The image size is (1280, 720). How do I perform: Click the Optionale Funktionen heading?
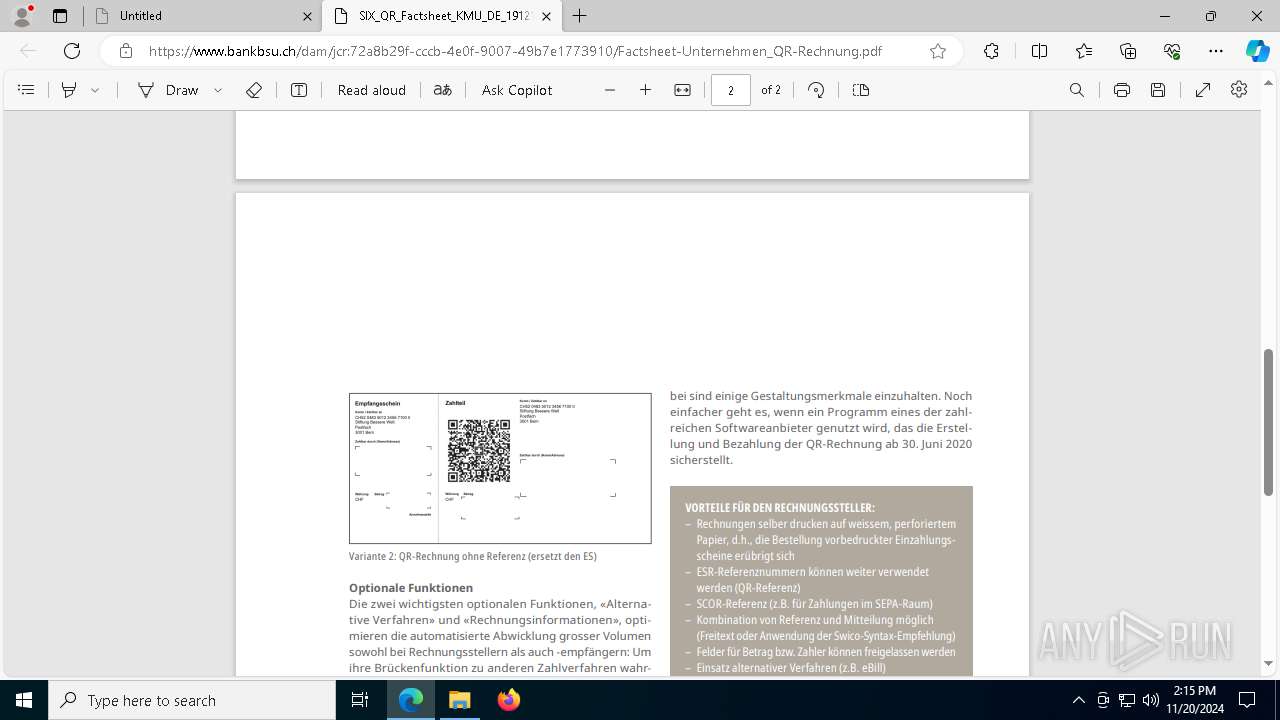click(x=411, y=588)
